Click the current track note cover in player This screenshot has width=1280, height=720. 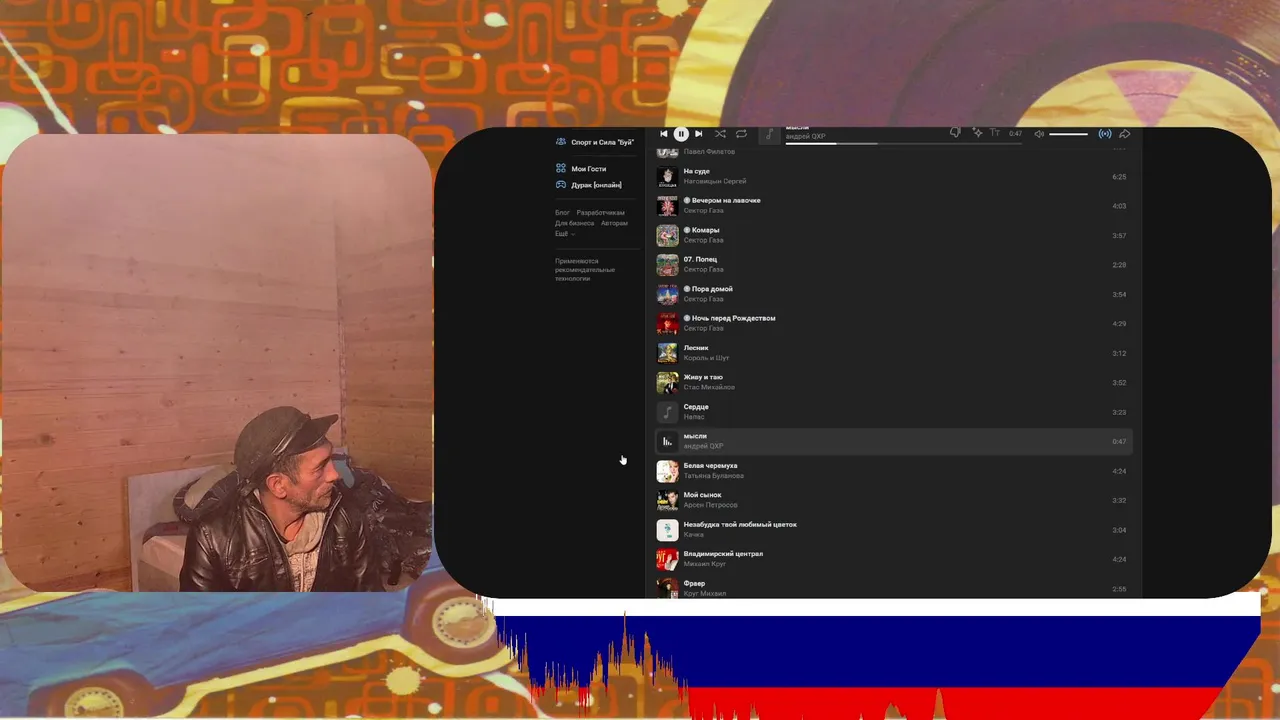point(769,134)
